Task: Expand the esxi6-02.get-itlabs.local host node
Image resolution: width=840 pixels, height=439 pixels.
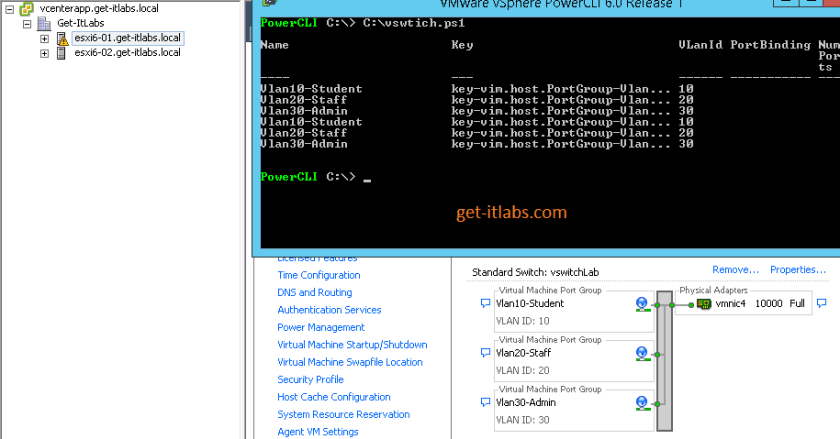Action: pyautogui.click(x=44, y=54)
